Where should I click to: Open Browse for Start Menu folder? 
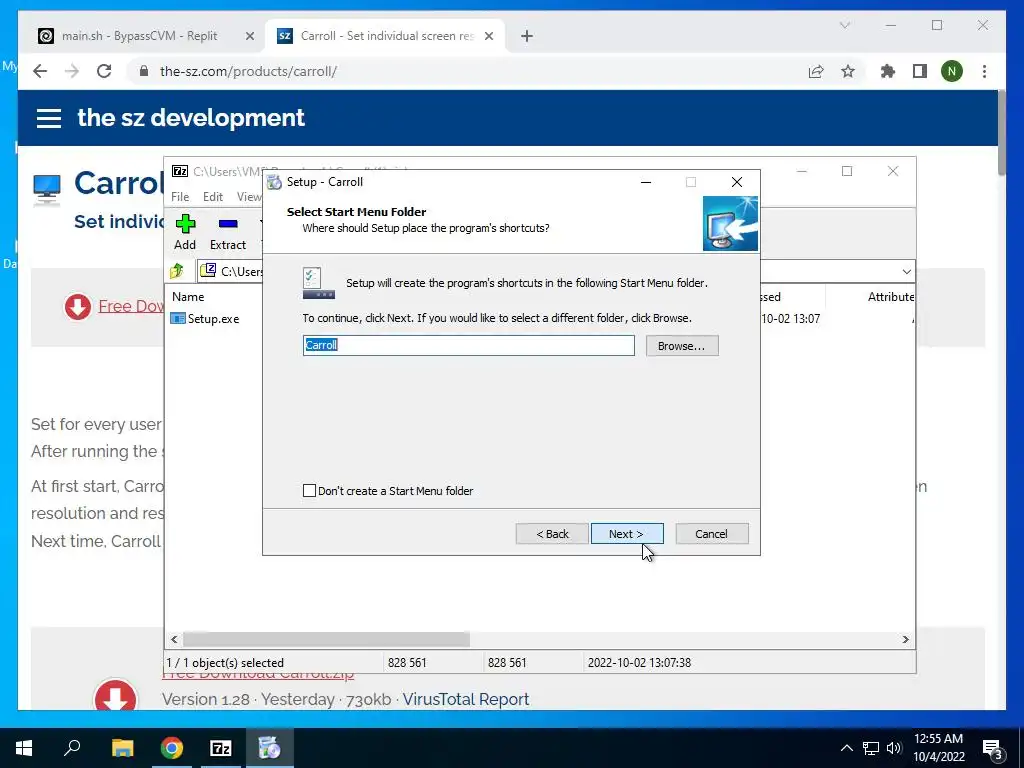click(682, 345)
